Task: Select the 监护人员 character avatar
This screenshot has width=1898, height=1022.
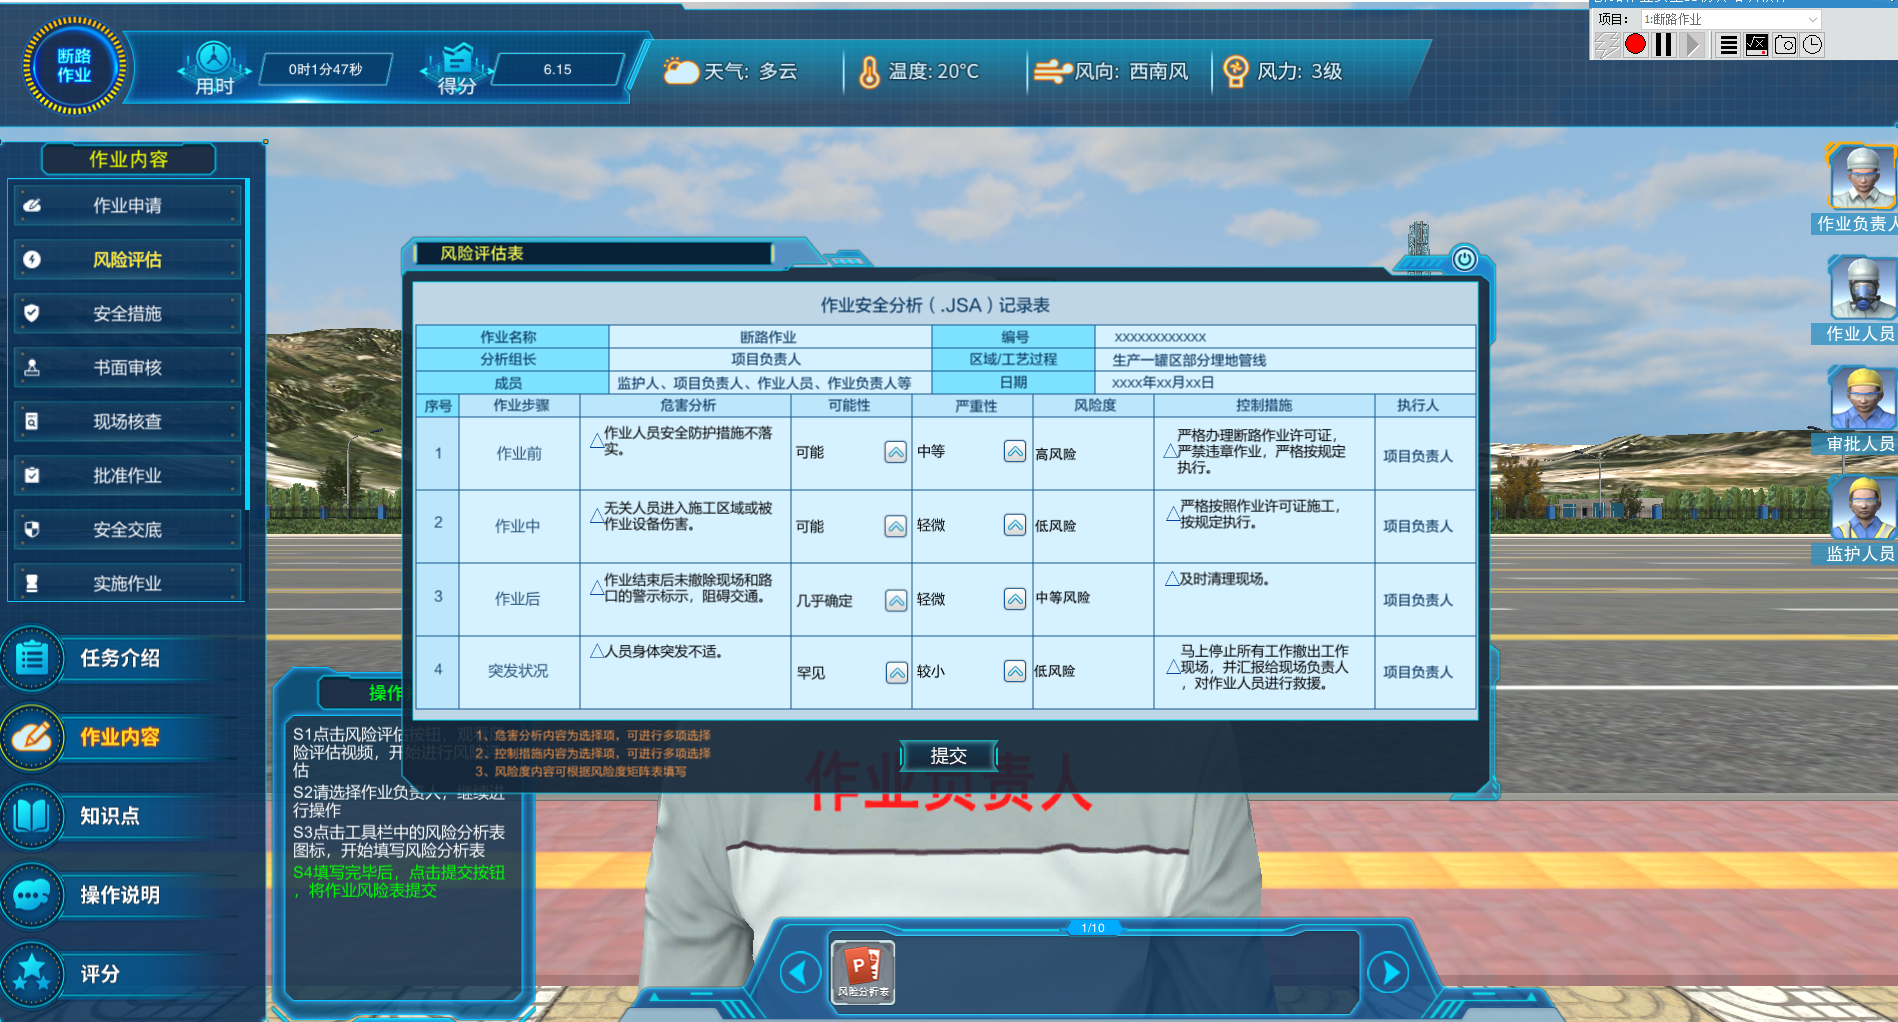Action: pos(1862,510)
